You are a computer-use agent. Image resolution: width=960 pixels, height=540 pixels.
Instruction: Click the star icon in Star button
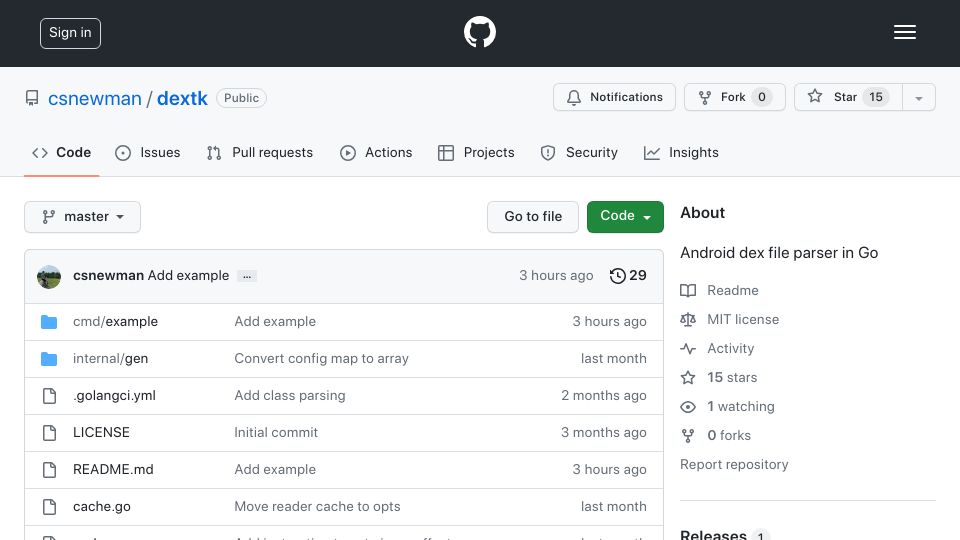coord(815,96)
